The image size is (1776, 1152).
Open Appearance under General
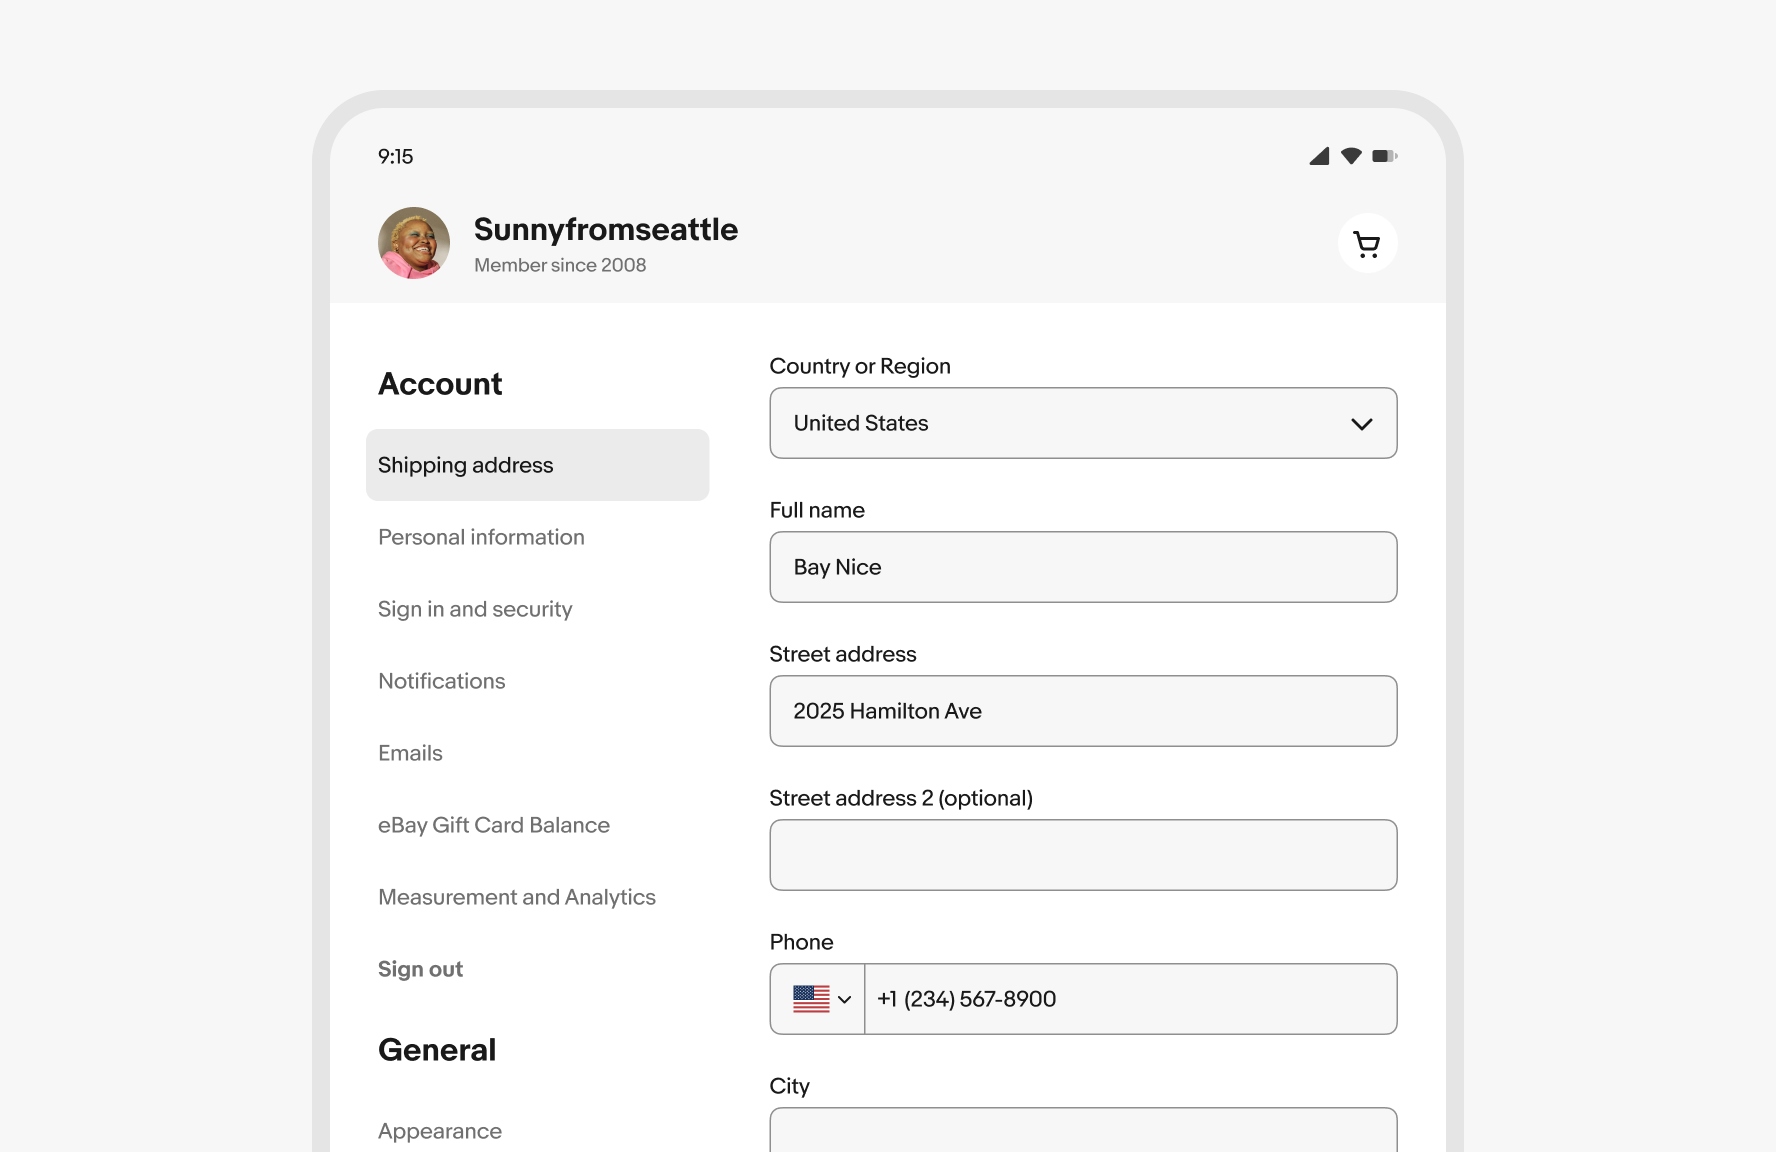pos(440,1131)
